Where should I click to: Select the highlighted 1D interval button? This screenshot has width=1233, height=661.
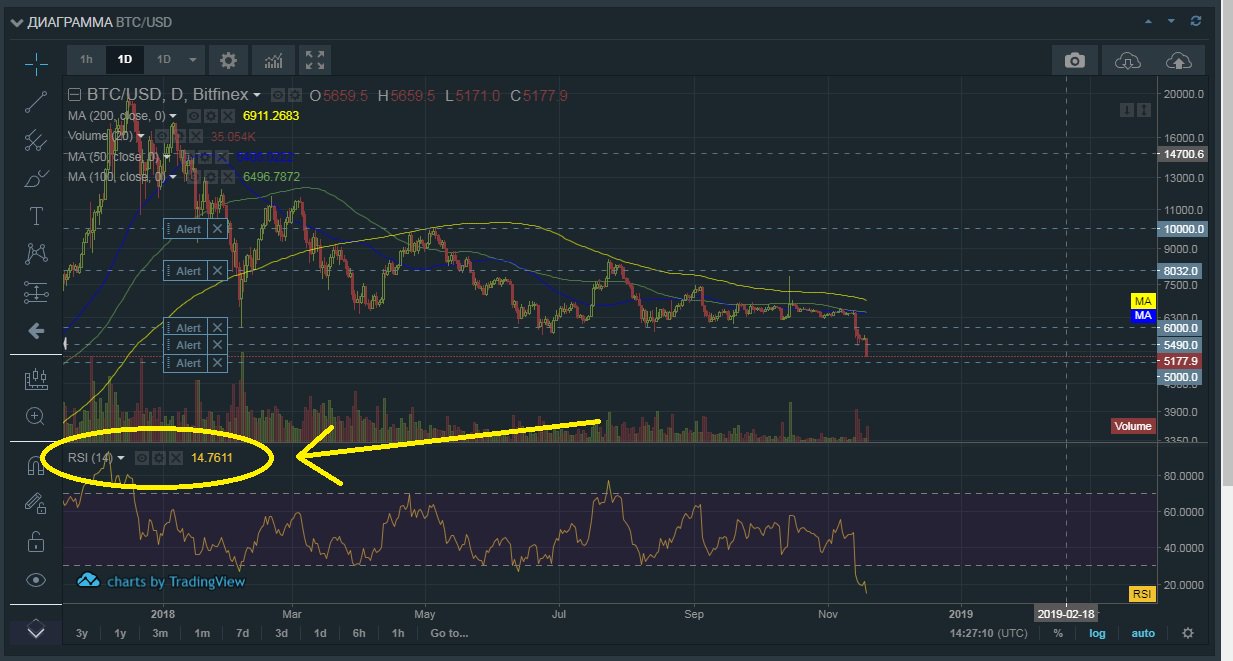(x=125, y=60)
